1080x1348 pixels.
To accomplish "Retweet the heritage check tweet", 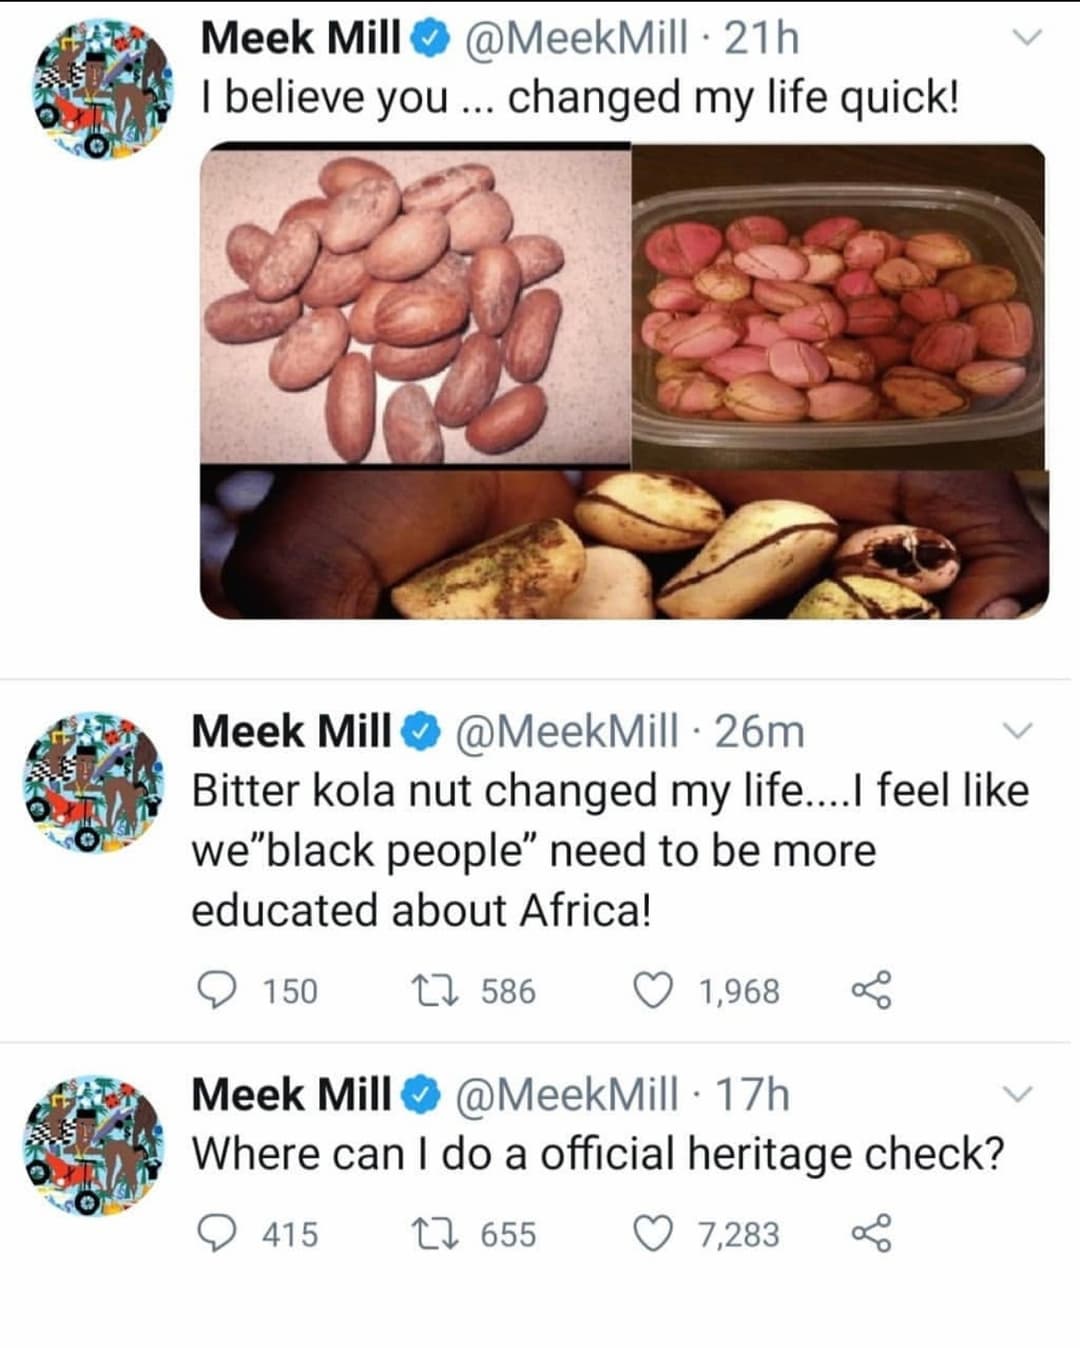I will [x=435, y=1233].
